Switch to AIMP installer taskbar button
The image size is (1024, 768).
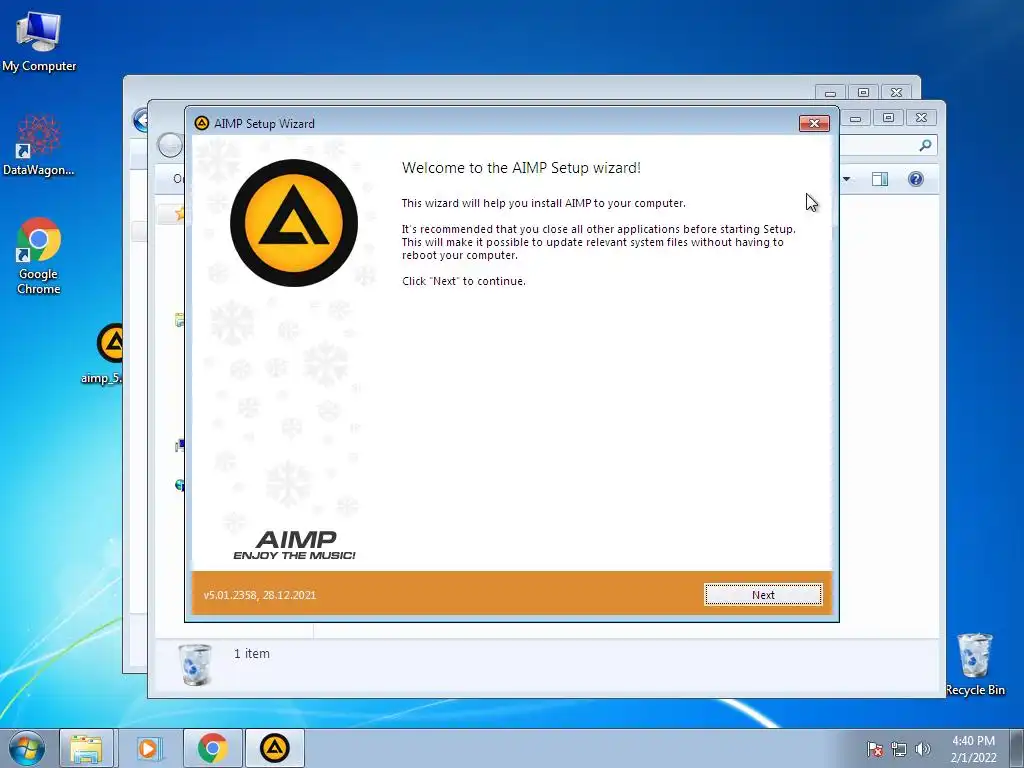click(x=275, y=748)
